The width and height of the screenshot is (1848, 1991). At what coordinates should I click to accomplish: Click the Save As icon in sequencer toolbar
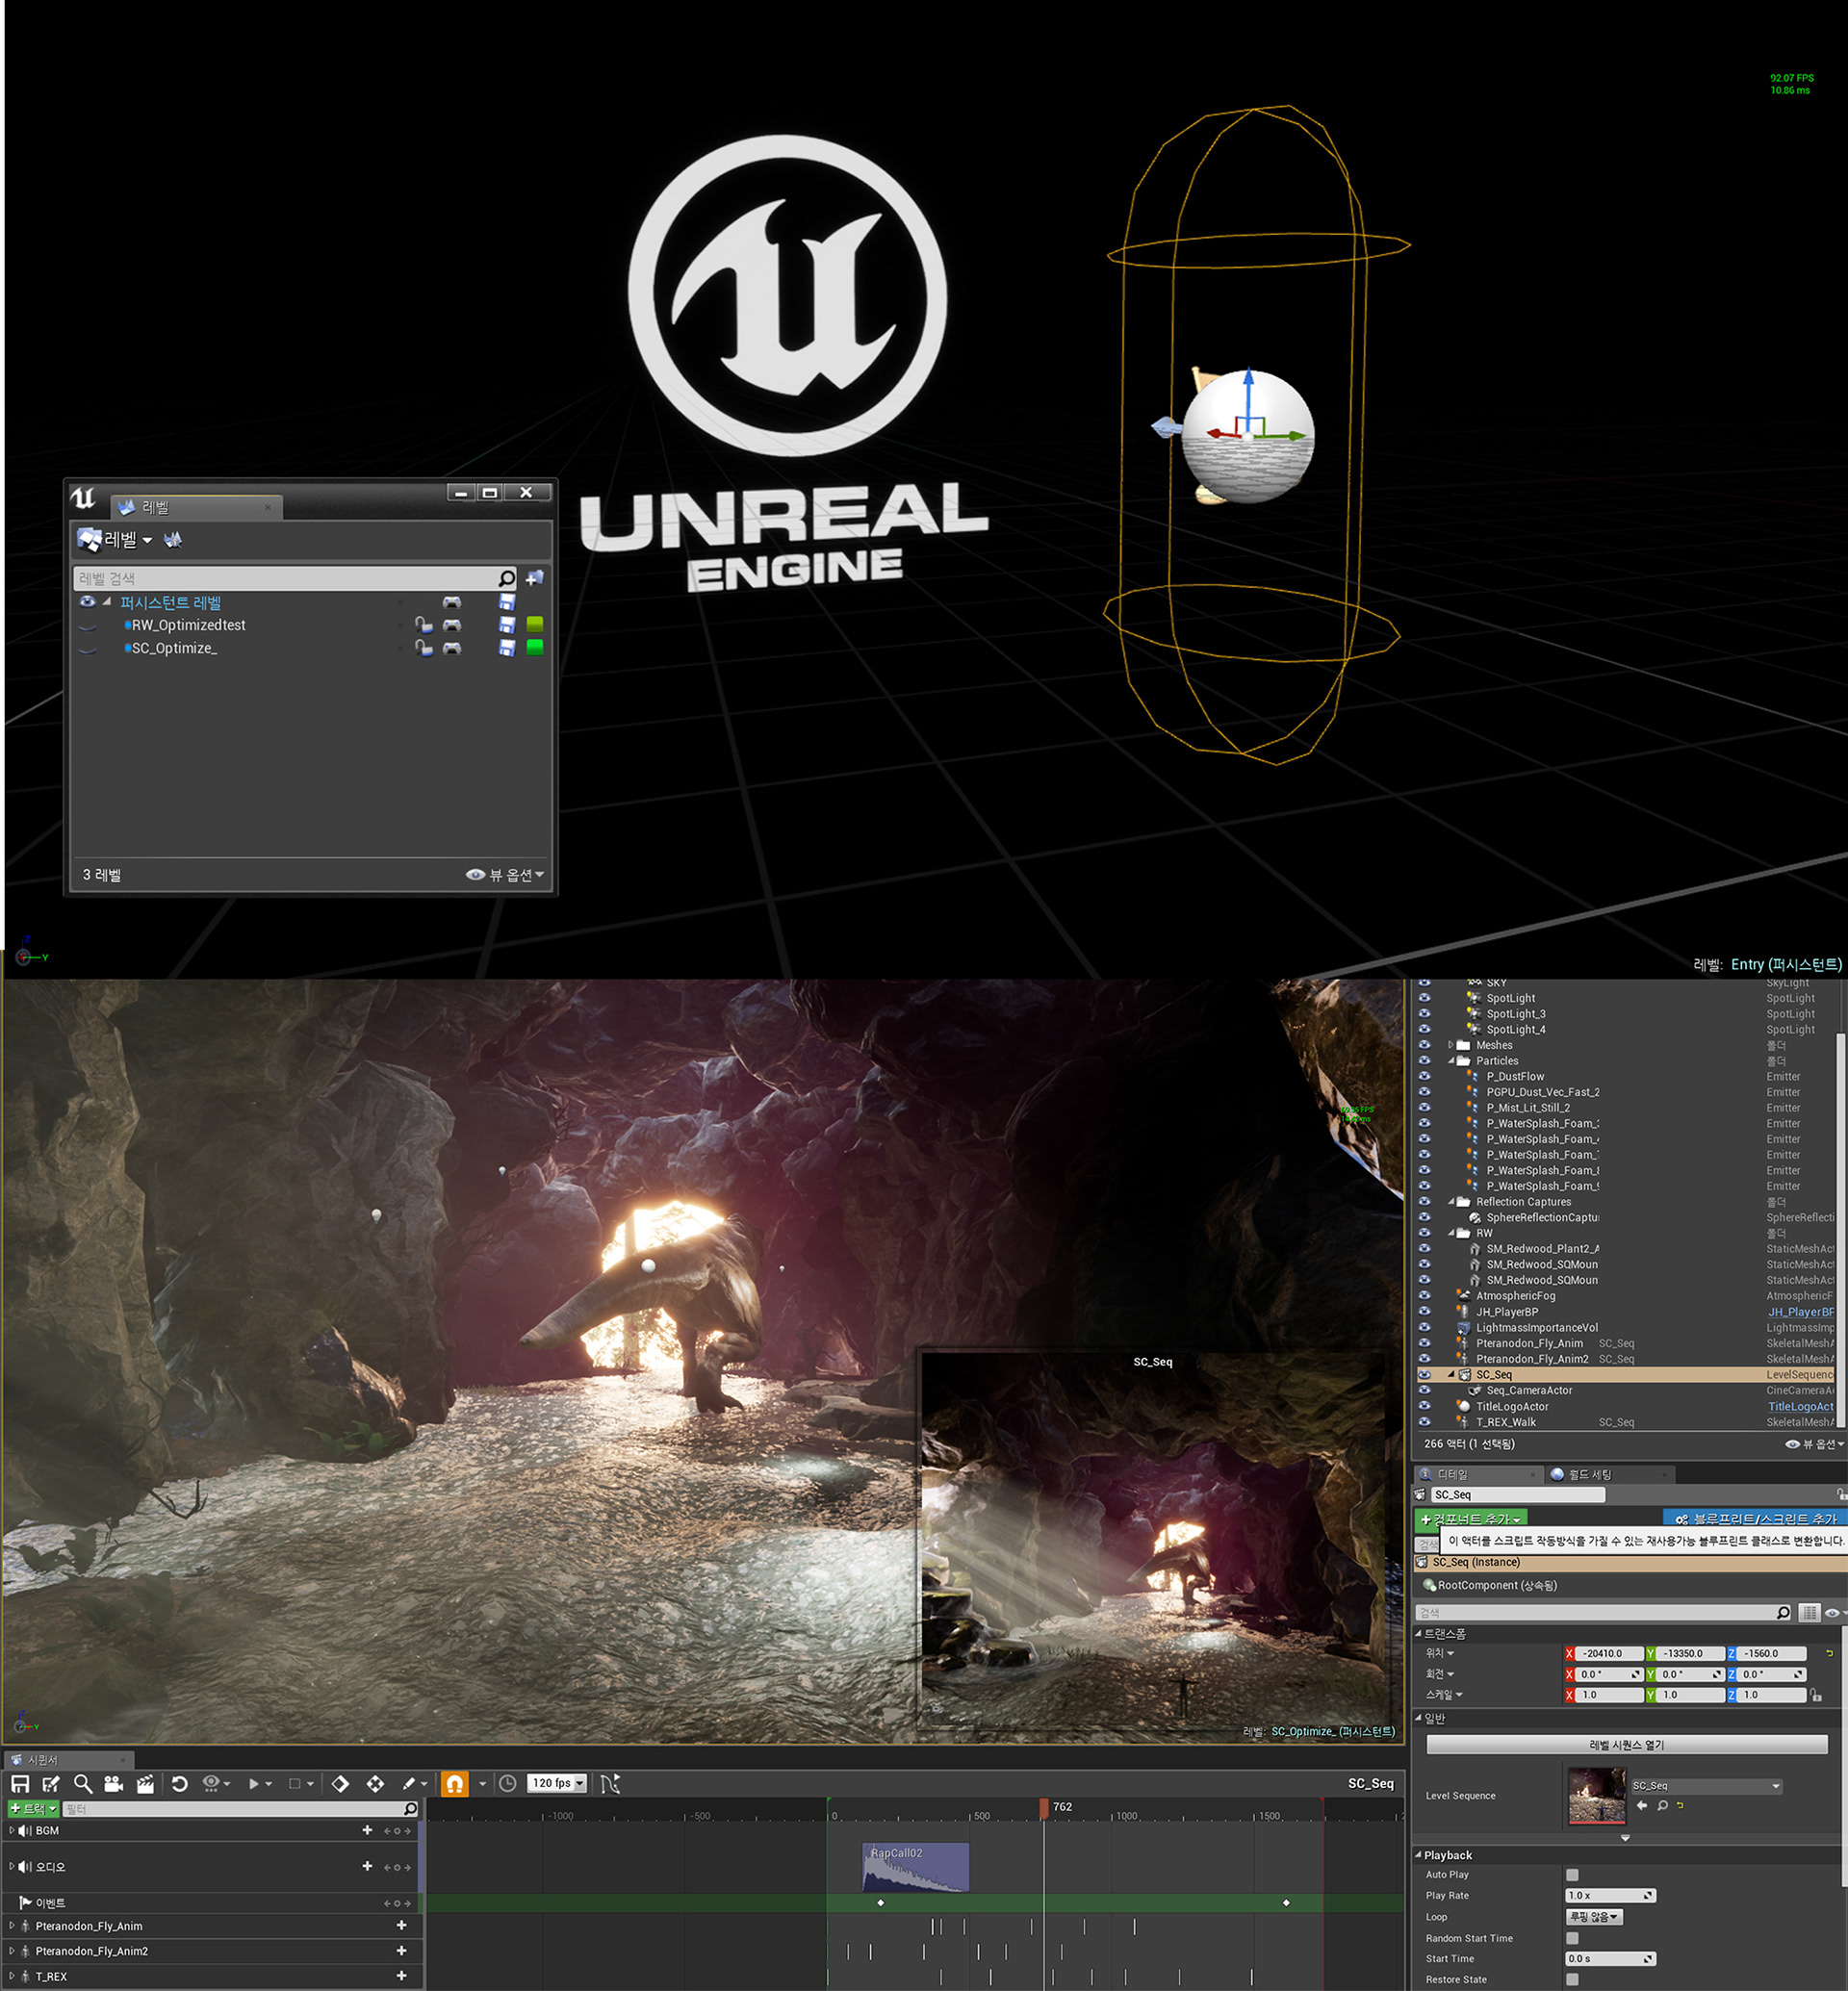click(x=51, y=1783)
